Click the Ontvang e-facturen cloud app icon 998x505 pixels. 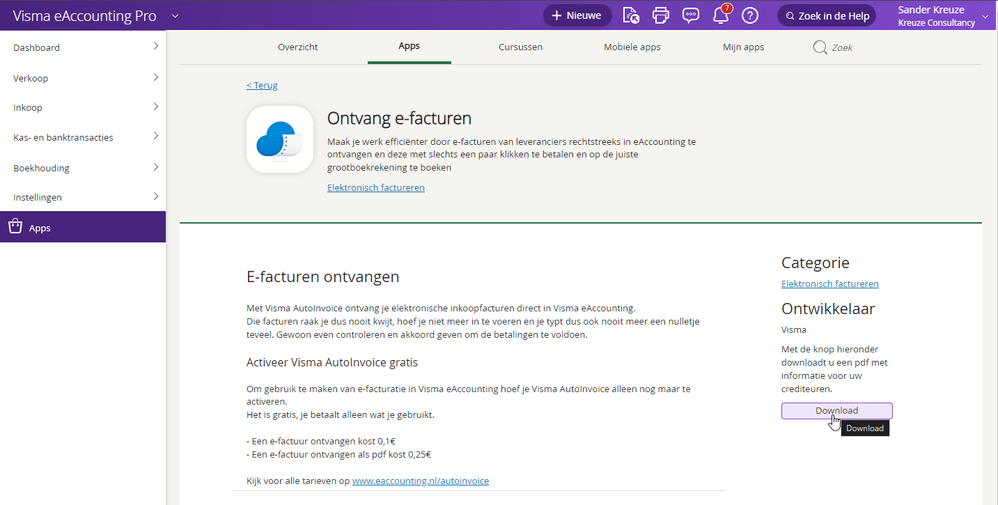(x=280, y=140)
